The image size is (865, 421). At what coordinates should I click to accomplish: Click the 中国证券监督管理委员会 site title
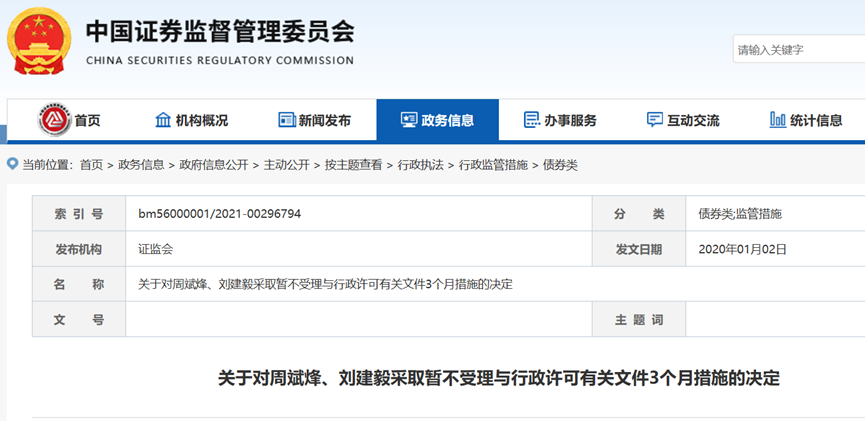[220, 31]
